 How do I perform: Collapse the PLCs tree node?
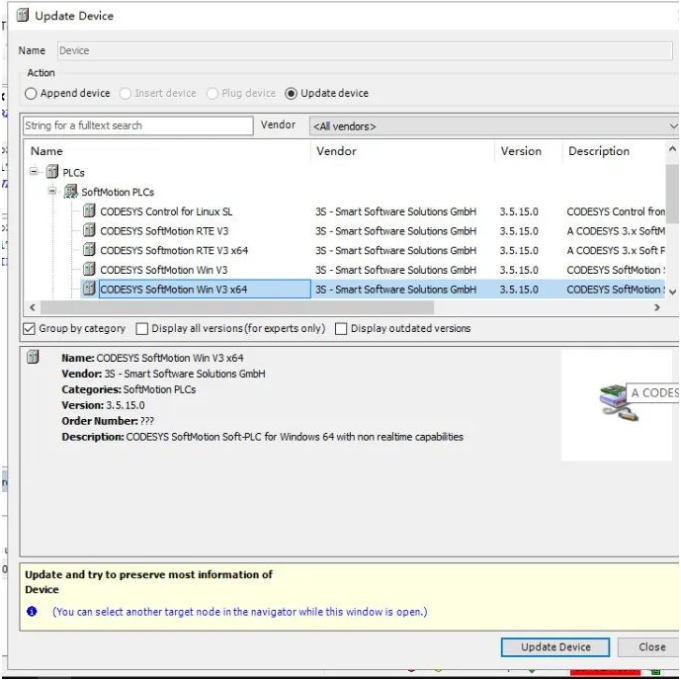click(34, 172)
